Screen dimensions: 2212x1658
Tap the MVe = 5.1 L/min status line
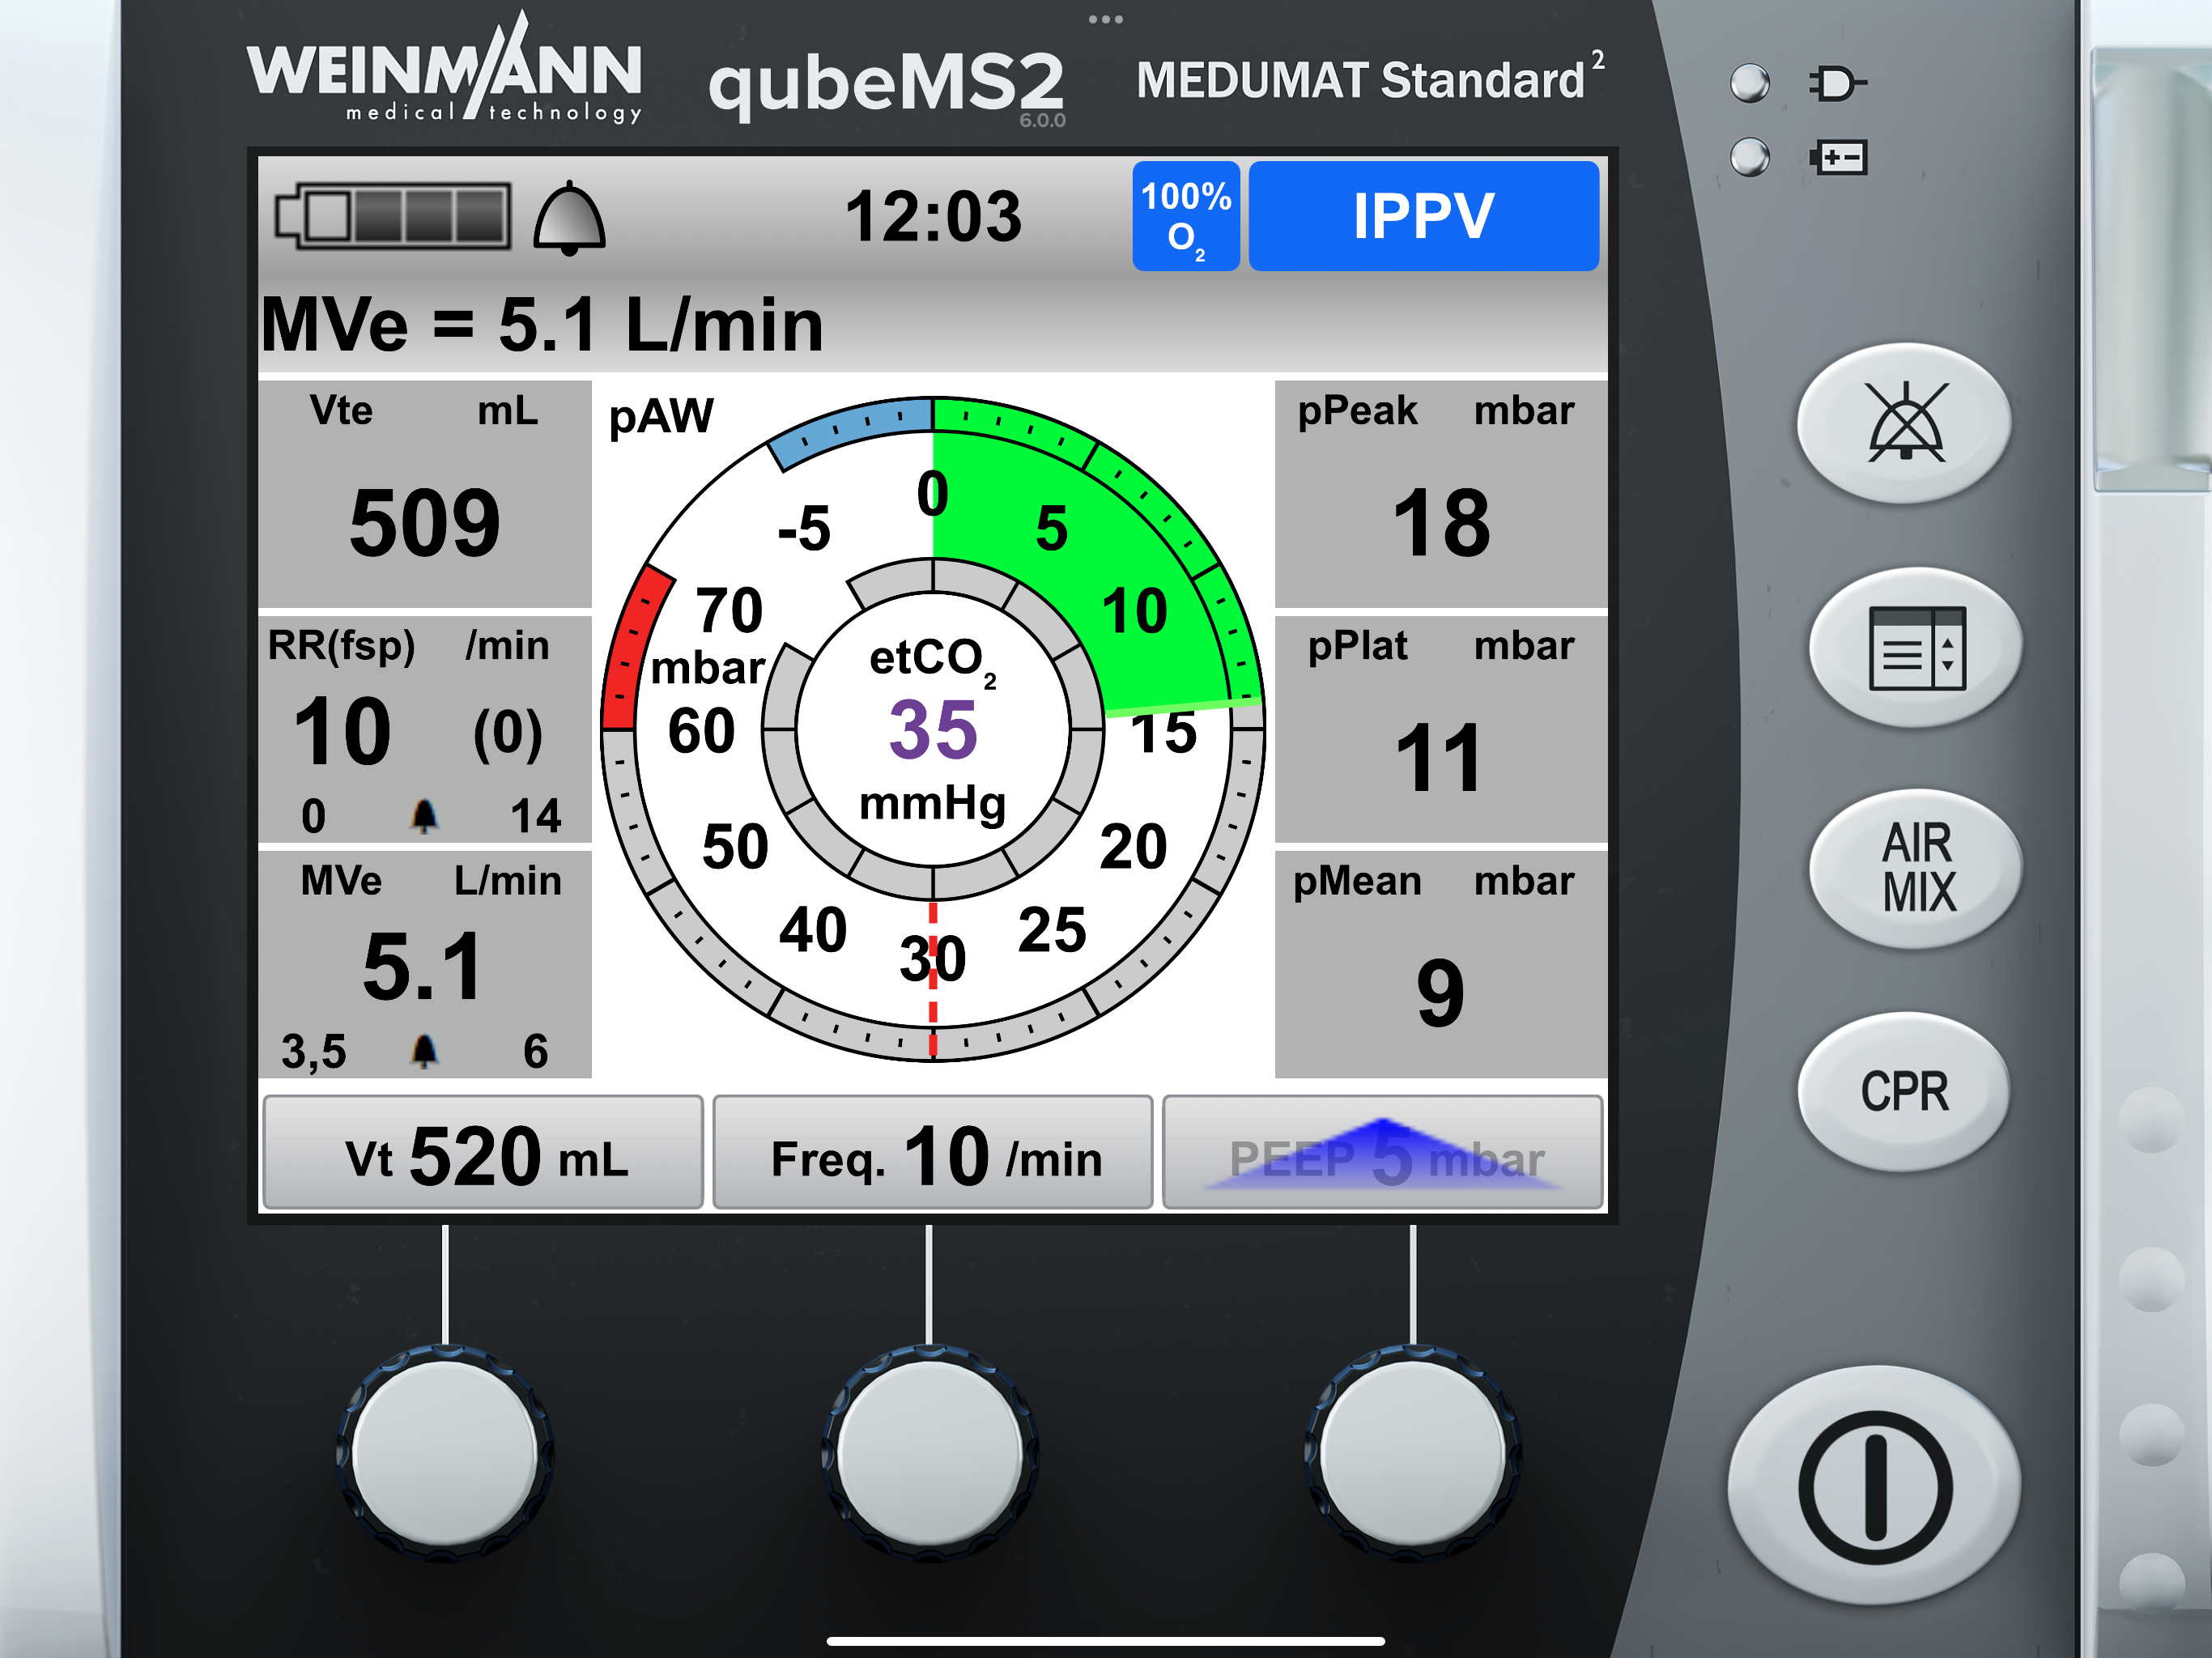(542, 325)
